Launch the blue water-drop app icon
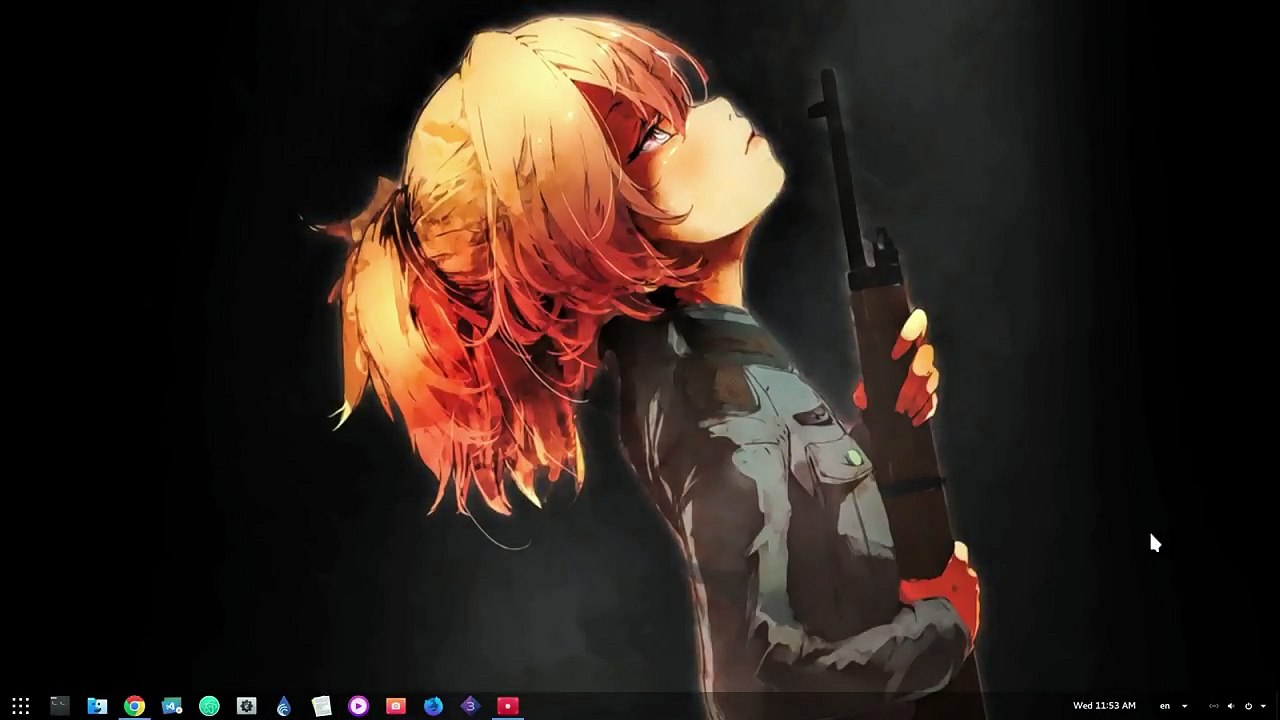The height and width of the screenshot is (720, 1280). tap(284, 706)
